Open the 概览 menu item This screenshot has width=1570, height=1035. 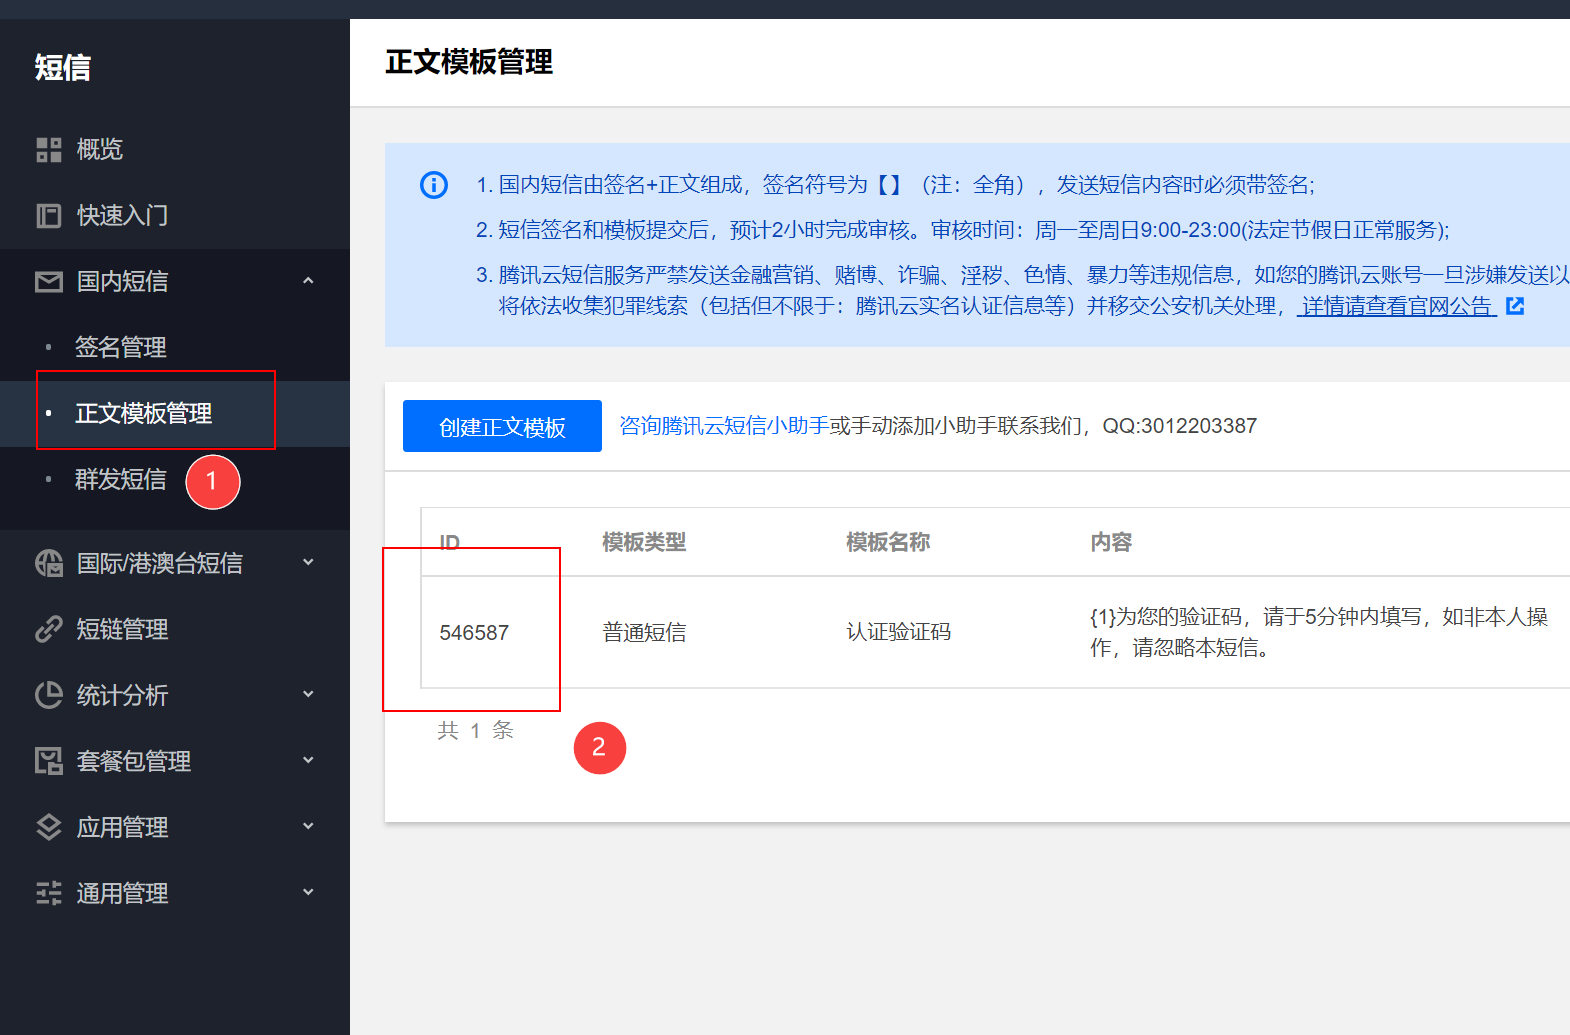pyautogui.click(x=175, y=150)
